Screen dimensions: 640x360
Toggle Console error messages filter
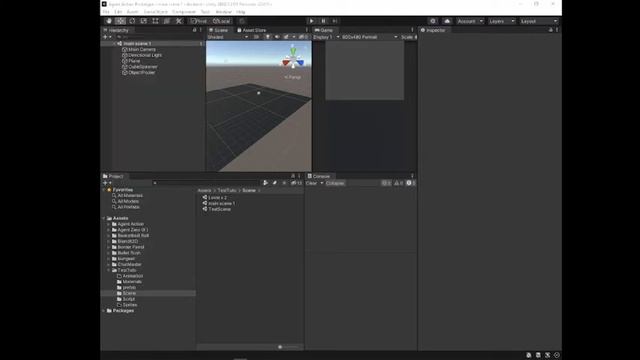click(x=411, y=183)
